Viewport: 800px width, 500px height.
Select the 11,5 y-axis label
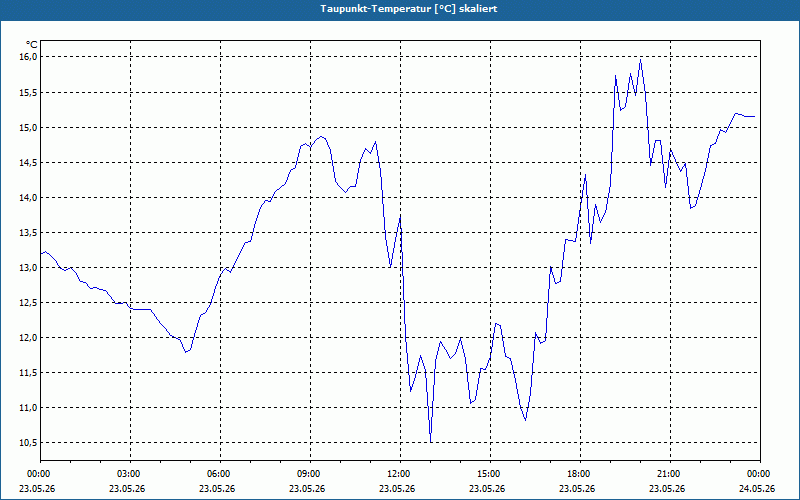click(29, 372)
